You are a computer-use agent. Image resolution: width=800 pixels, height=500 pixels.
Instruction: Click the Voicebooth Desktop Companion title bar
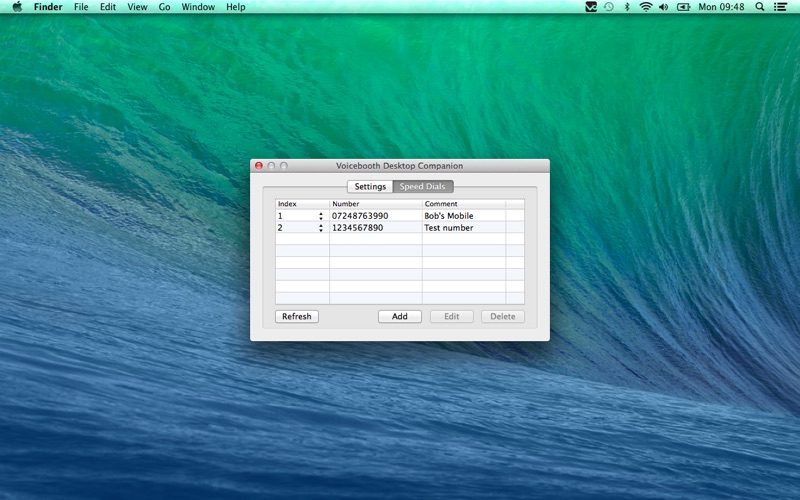[399, 166]
